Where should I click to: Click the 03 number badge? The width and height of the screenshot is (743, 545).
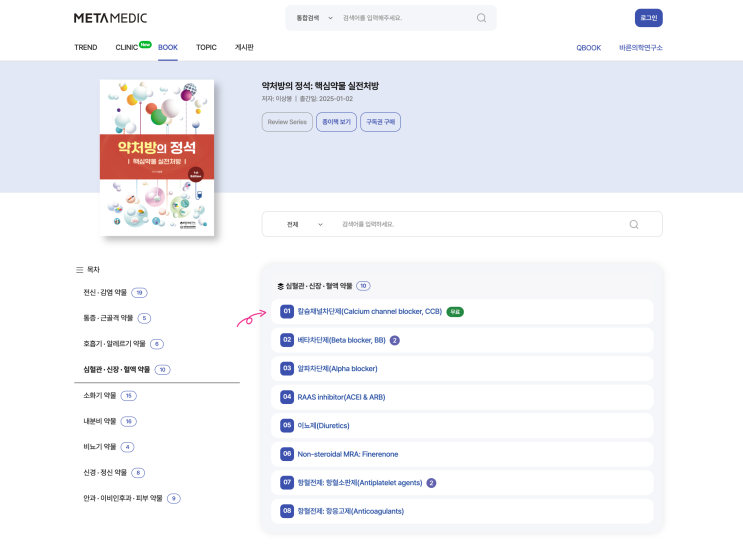(x=287, y=368)
